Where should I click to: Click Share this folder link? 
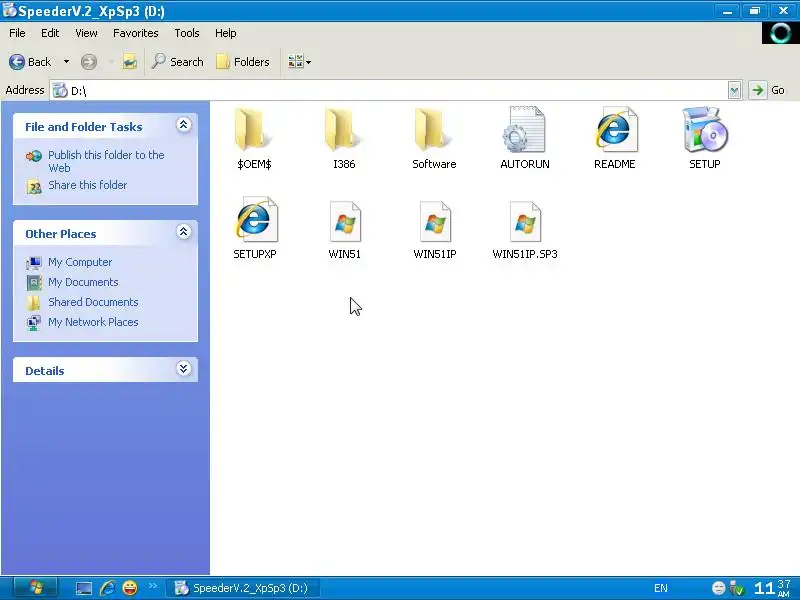88,185
